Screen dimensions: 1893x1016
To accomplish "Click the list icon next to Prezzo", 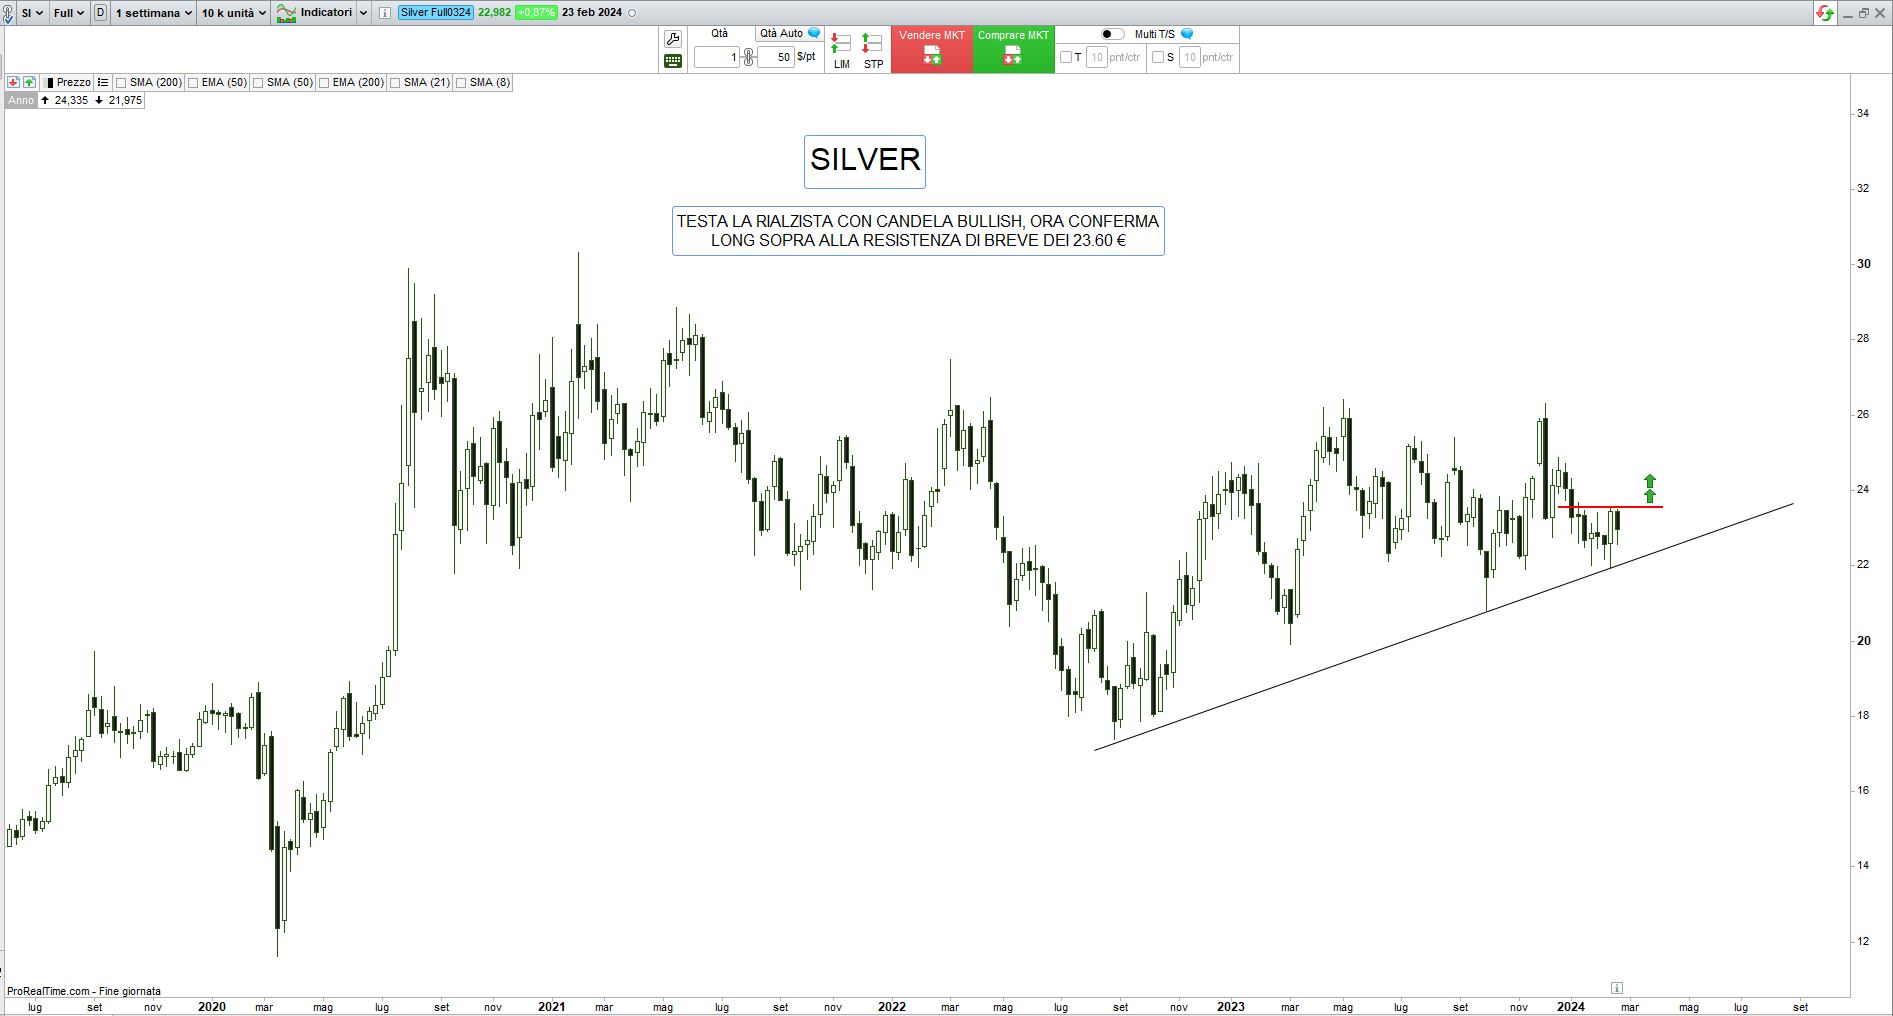I will tap(103, 82).
